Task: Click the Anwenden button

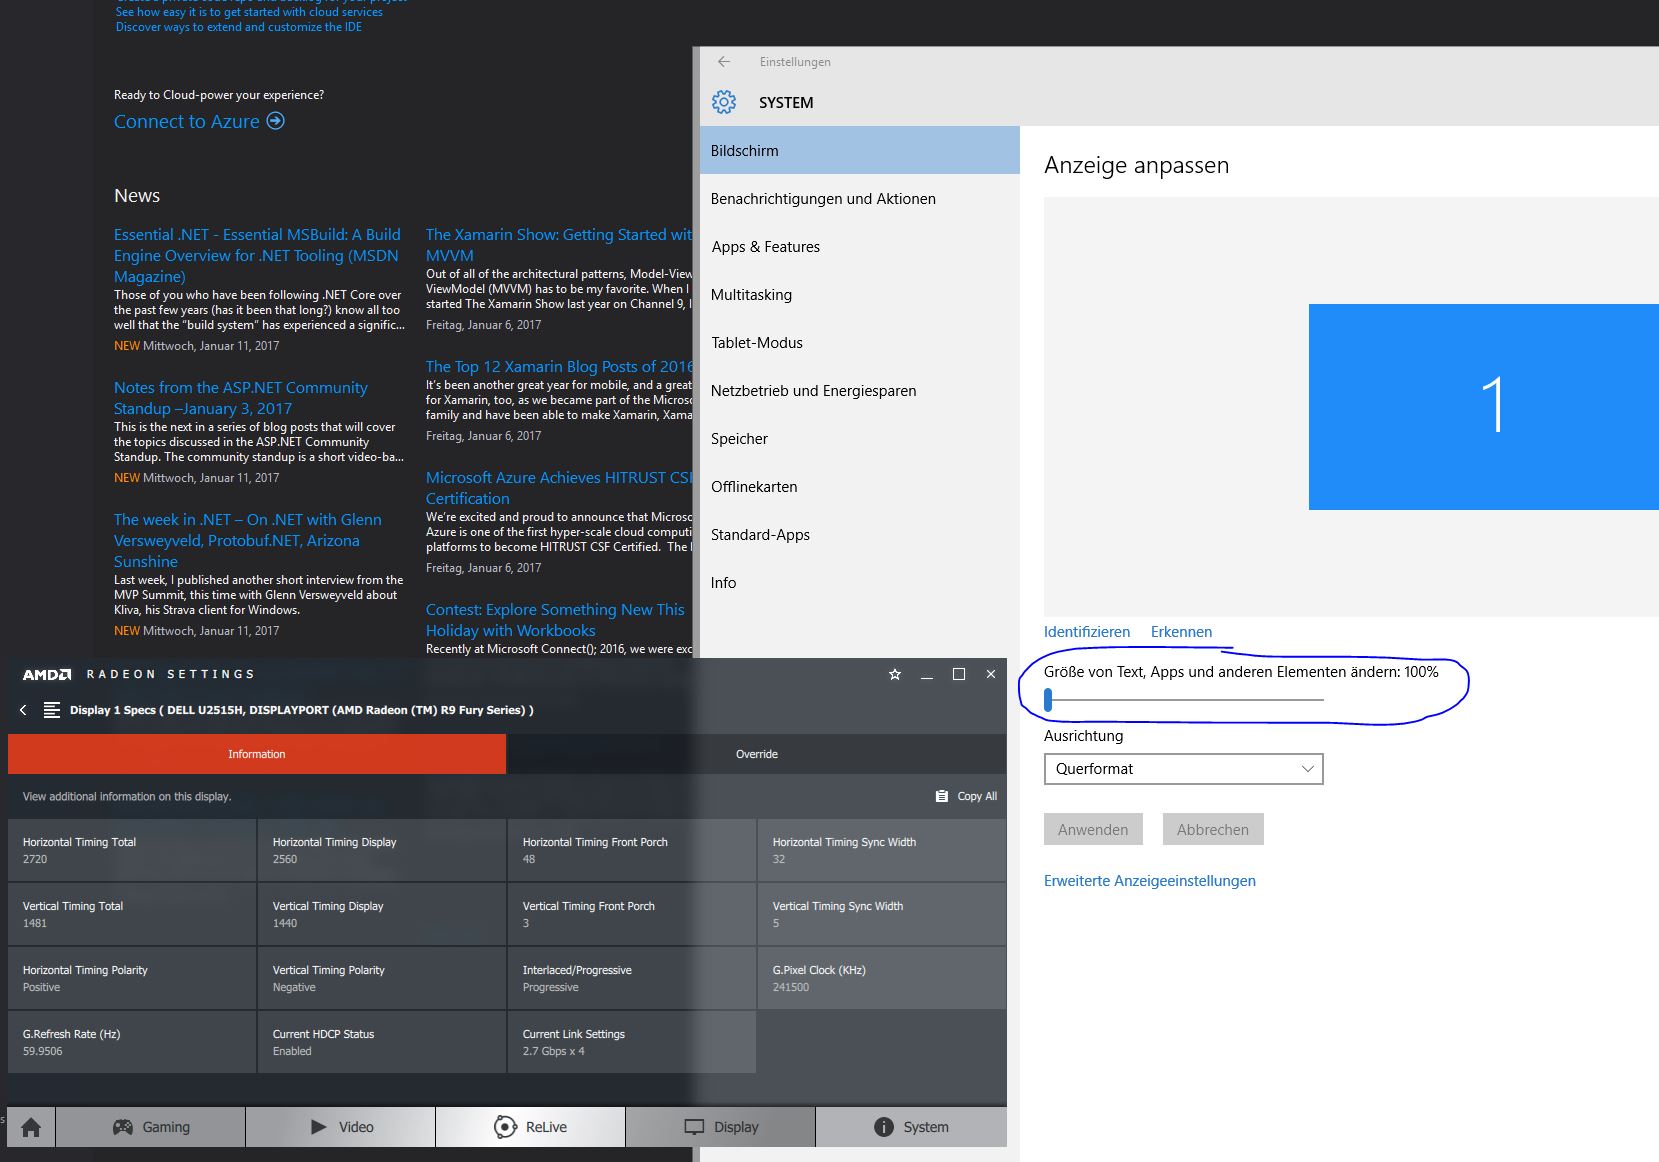Action: [x=1093, y=829]
